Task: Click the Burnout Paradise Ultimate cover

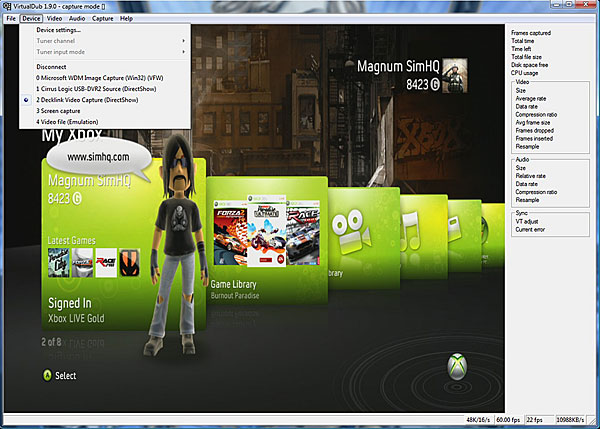Action: (267, 231)
